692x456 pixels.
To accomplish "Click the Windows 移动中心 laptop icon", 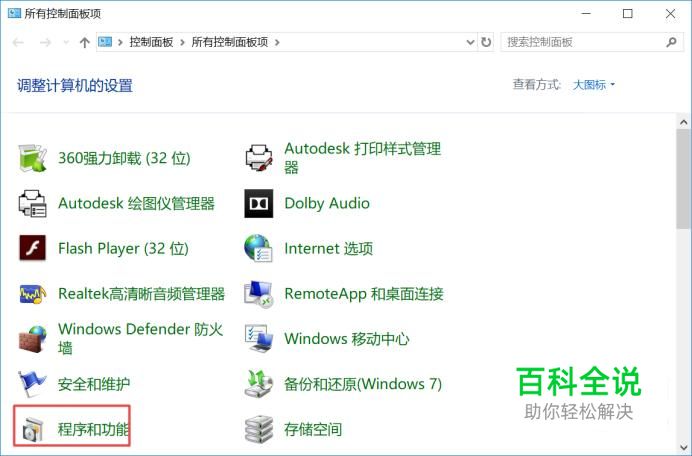I will pyautogui.click(x=259, y=339).
